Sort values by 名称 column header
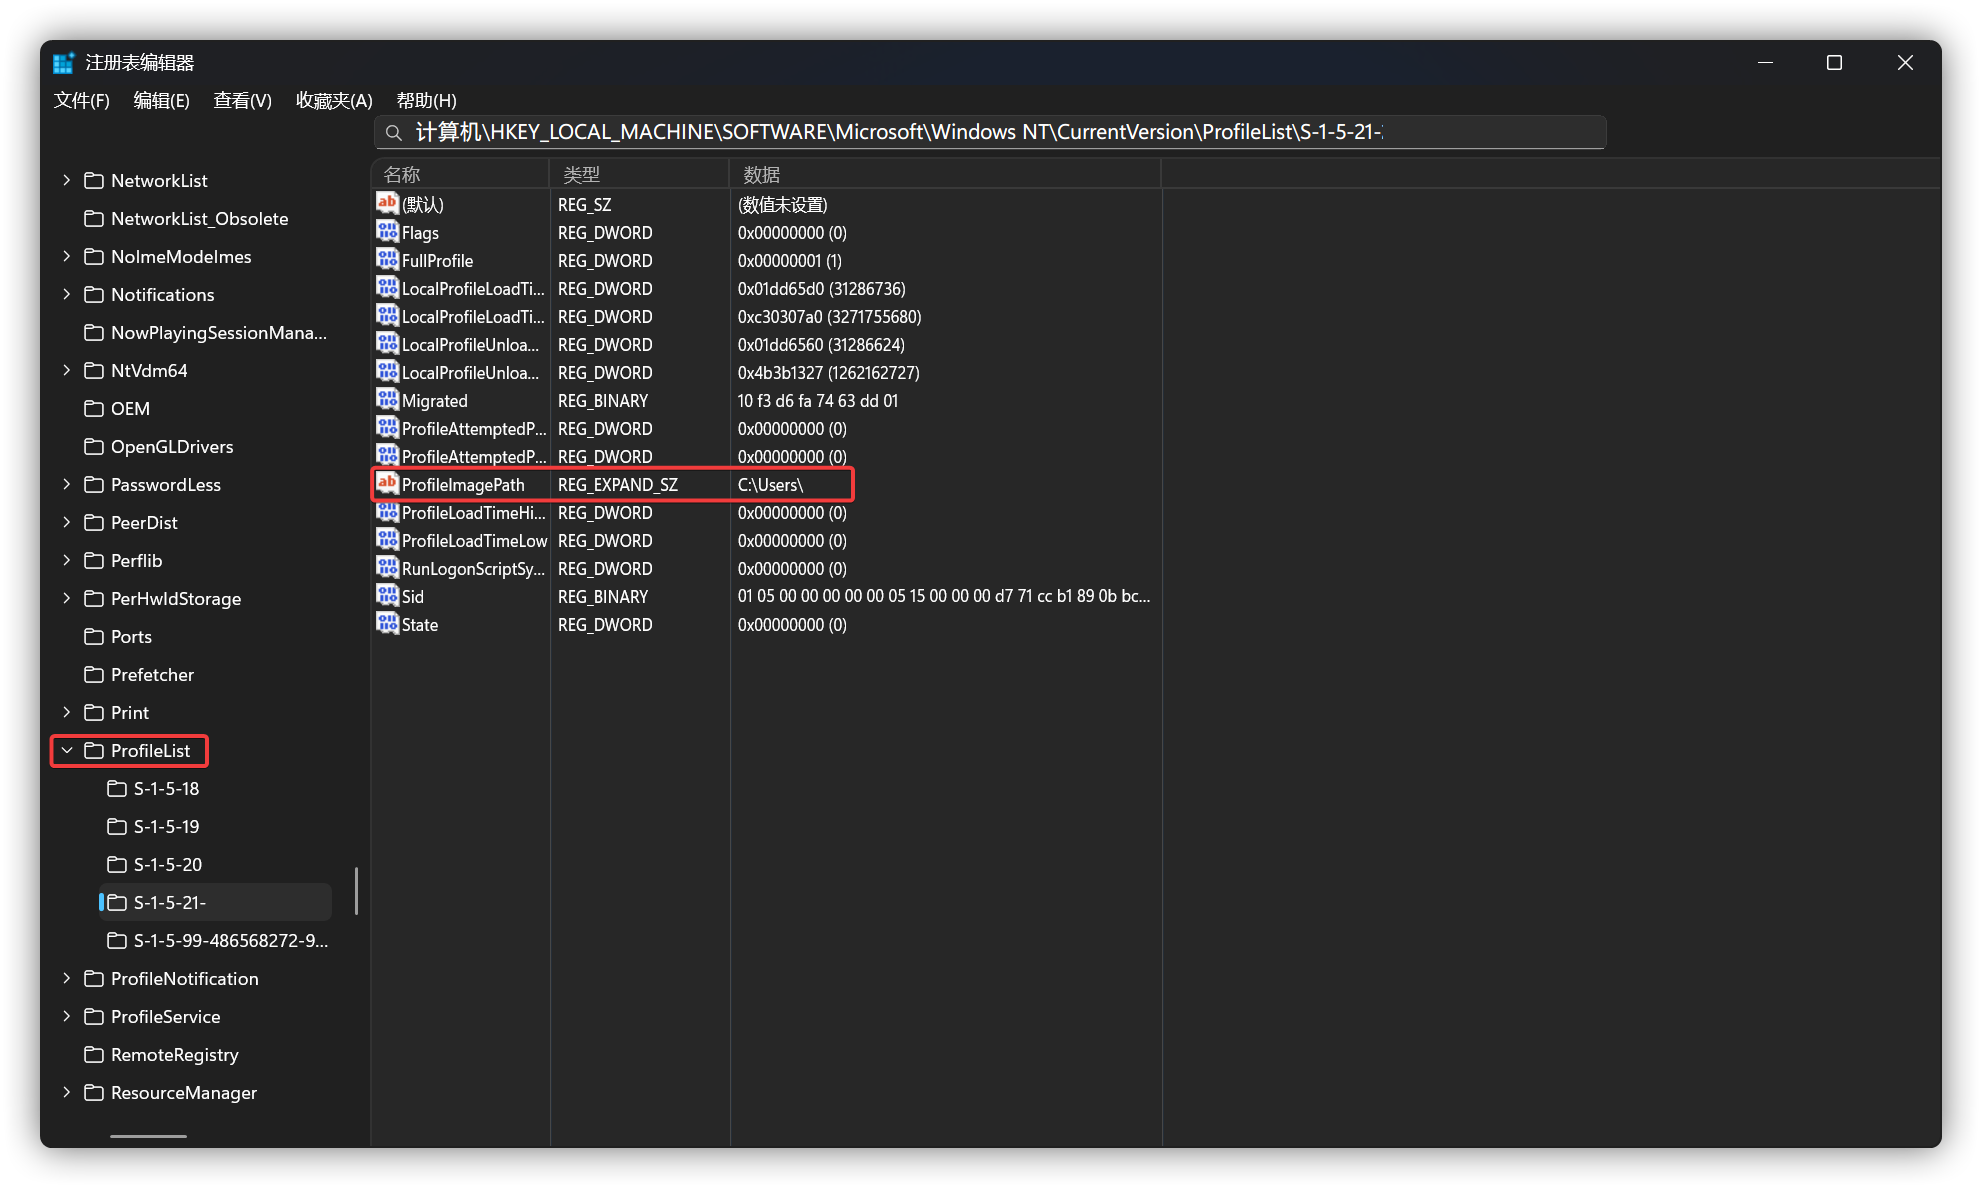Image resolution: width=1982 pixels, height=1188 pixels. pyautogui.click(x=461, y=174)
